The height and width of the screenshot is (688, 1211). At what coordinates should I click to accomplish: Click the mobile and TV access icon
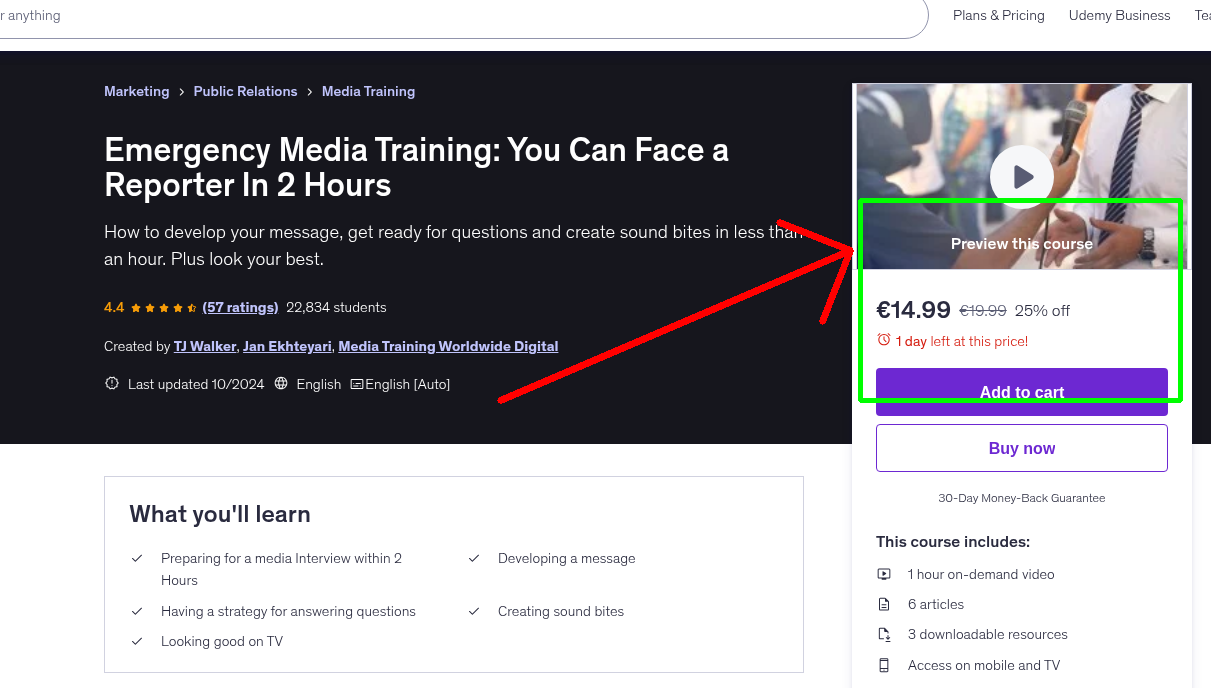(x=883, y=665)
